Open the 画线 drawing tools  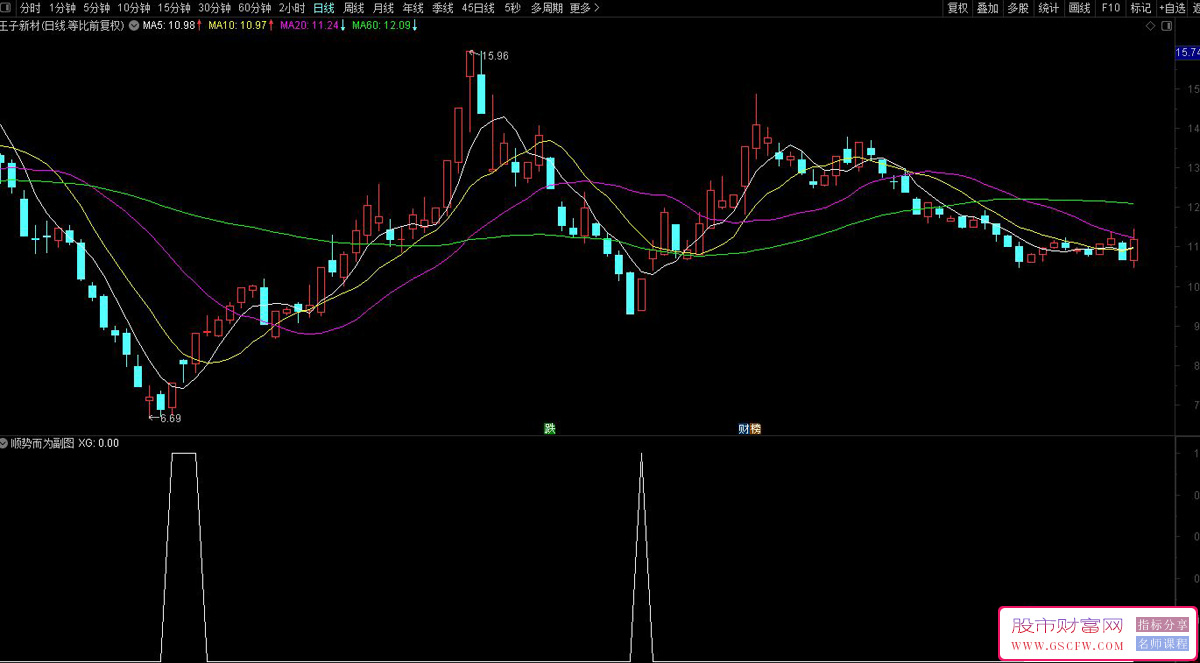point(1079,8)
